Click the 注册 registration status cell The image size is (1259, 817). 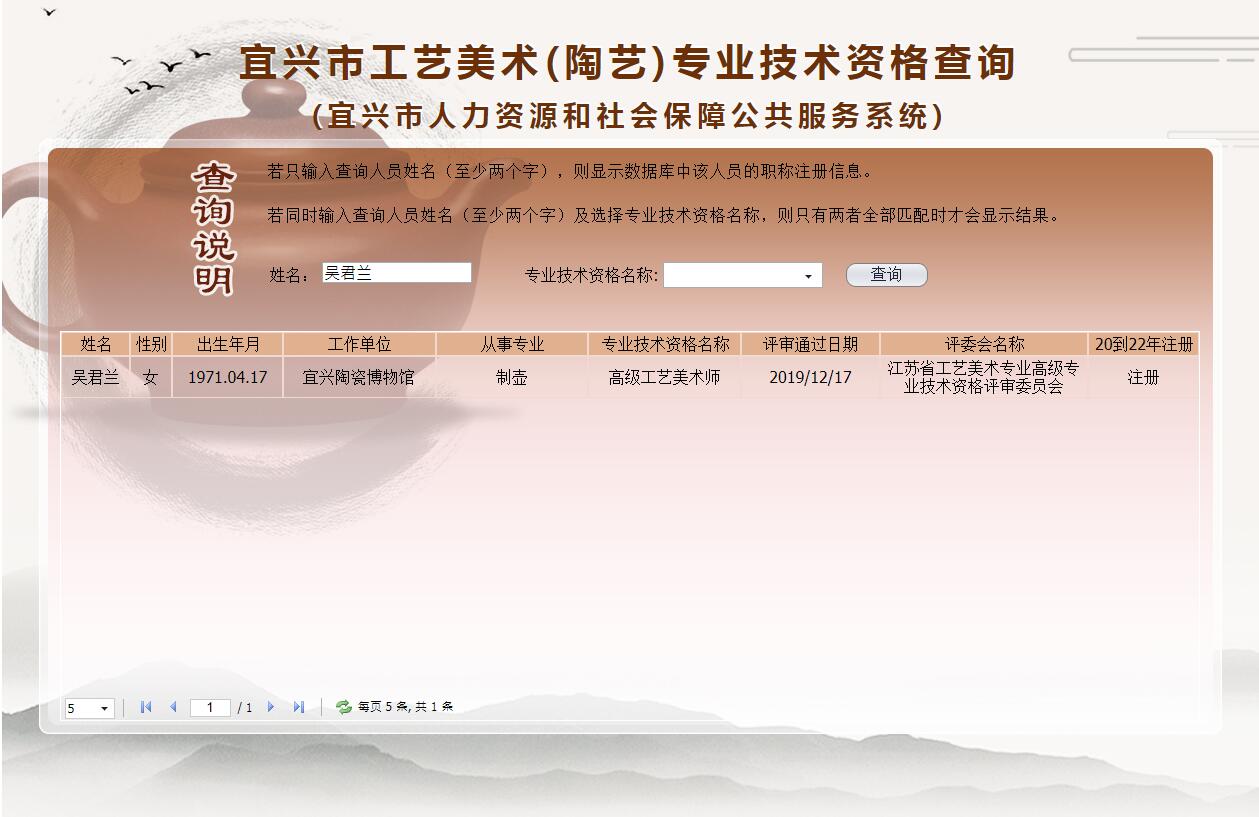[1144, 377]
